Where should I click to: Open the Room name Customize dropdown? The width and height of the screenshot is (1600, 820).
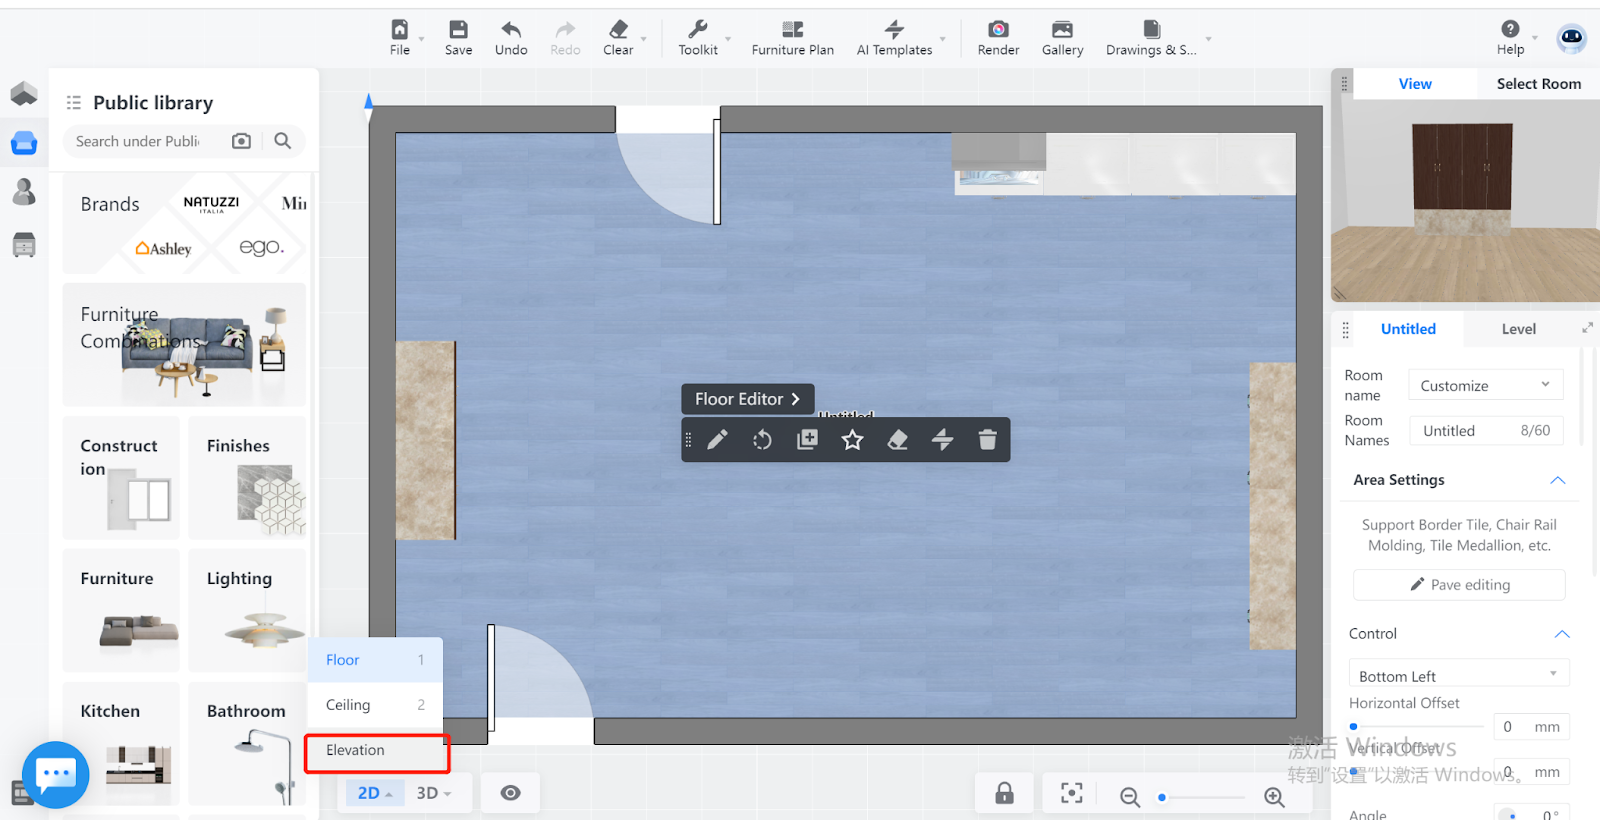1485,386
